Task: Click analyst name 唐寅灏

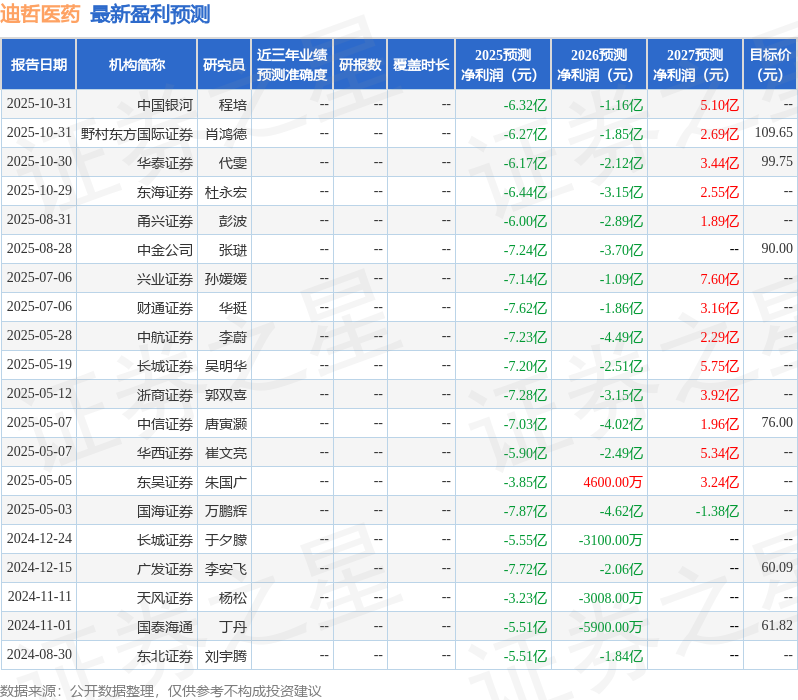Action: [x=226, y=425]
